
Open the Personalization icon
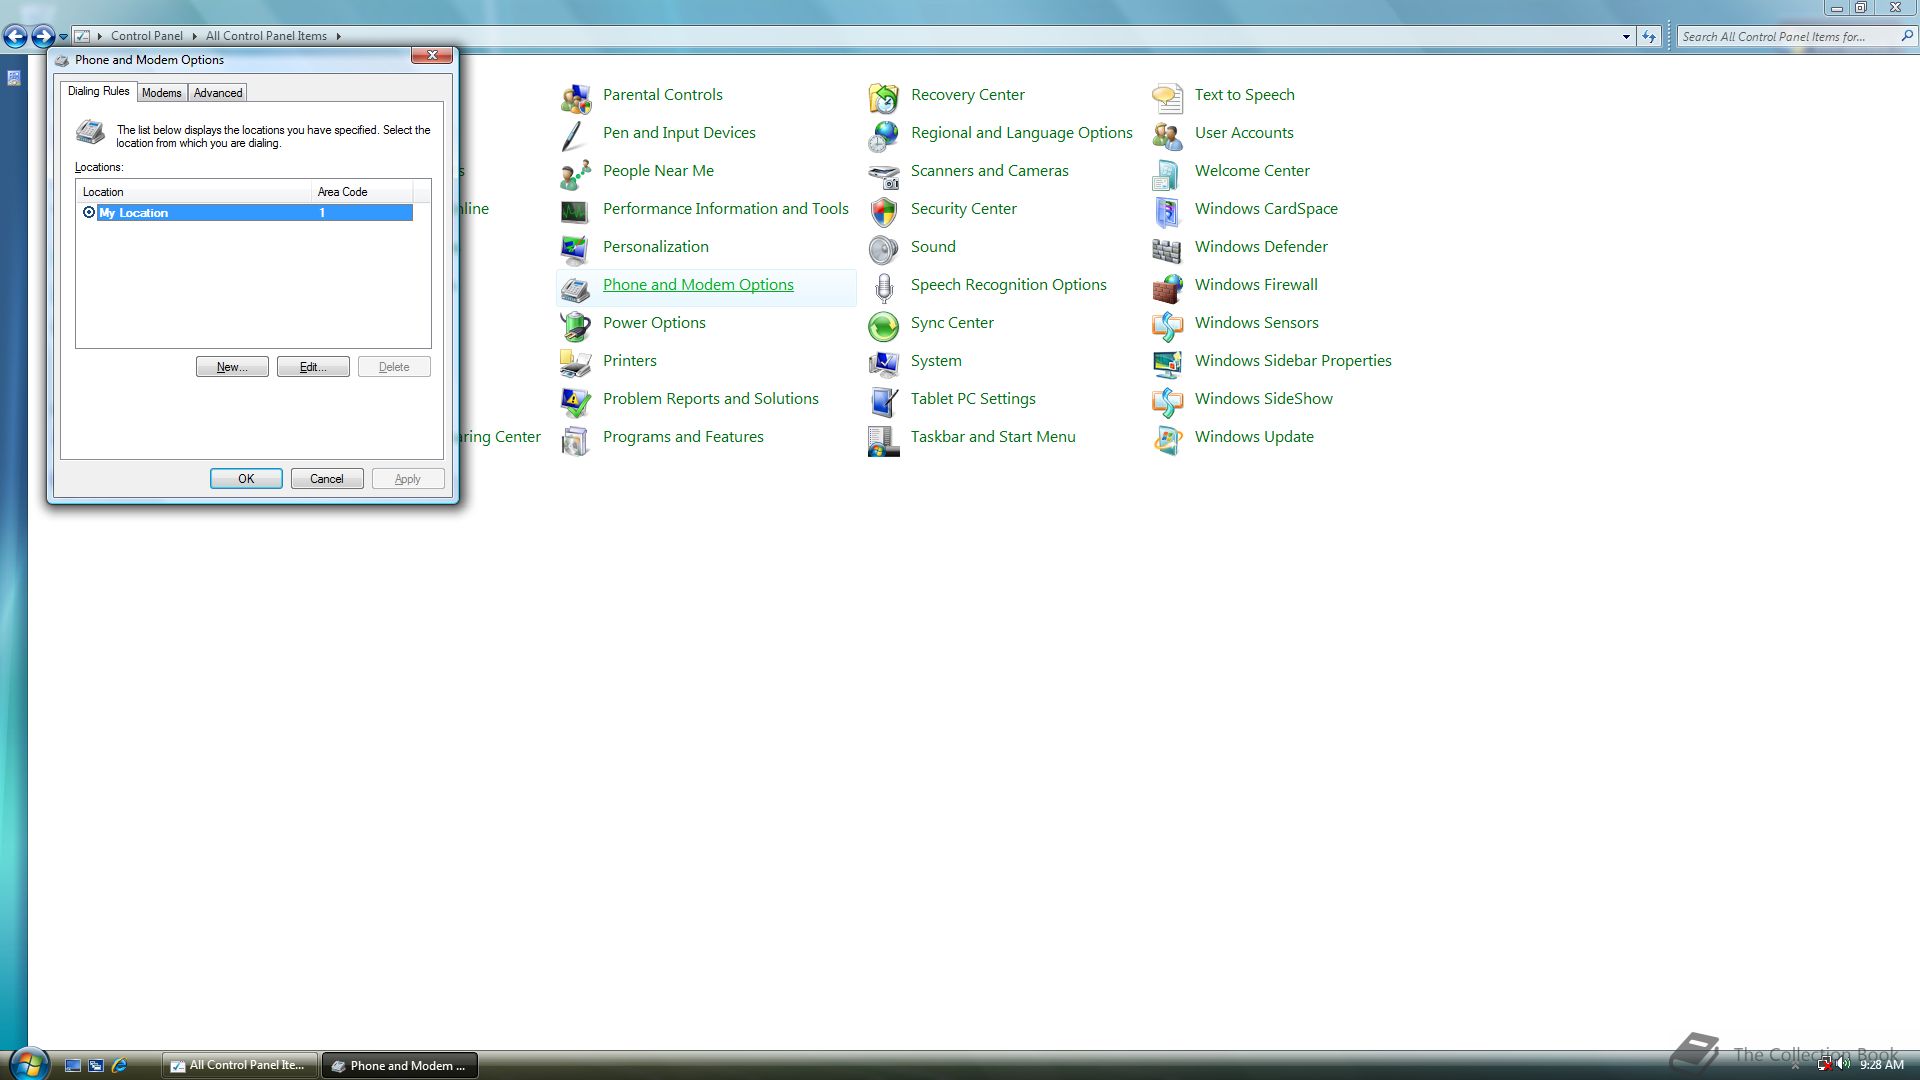coord(575,249)
